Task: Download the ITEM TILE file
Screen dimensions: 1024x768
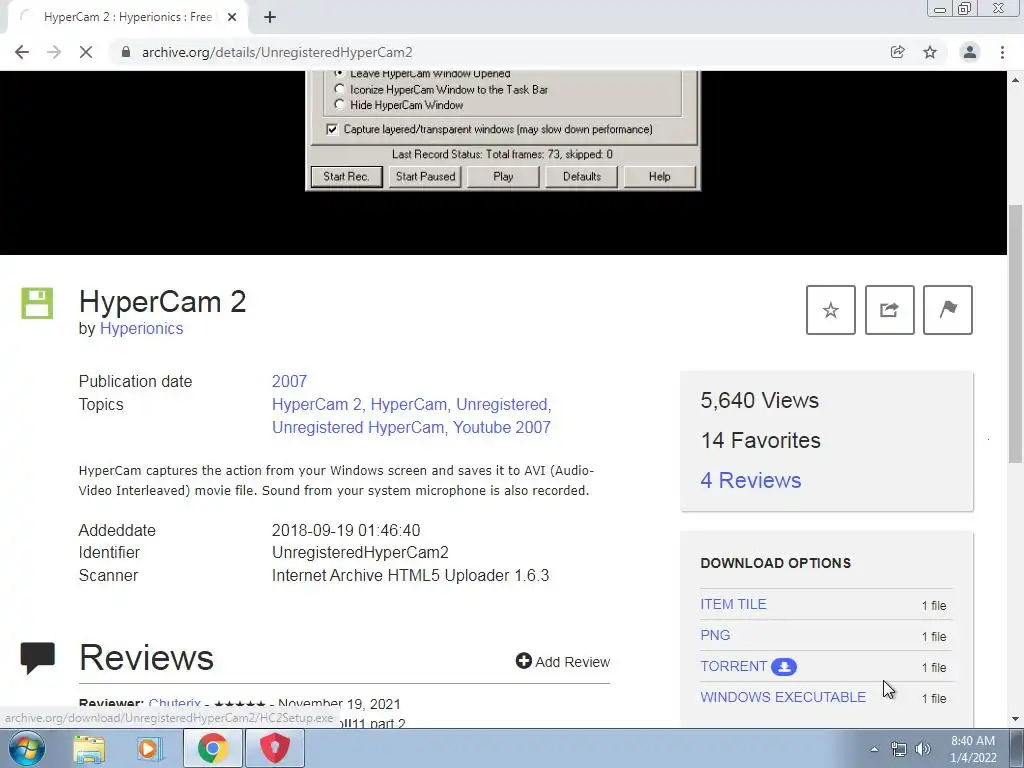Action: coord(733,604)
